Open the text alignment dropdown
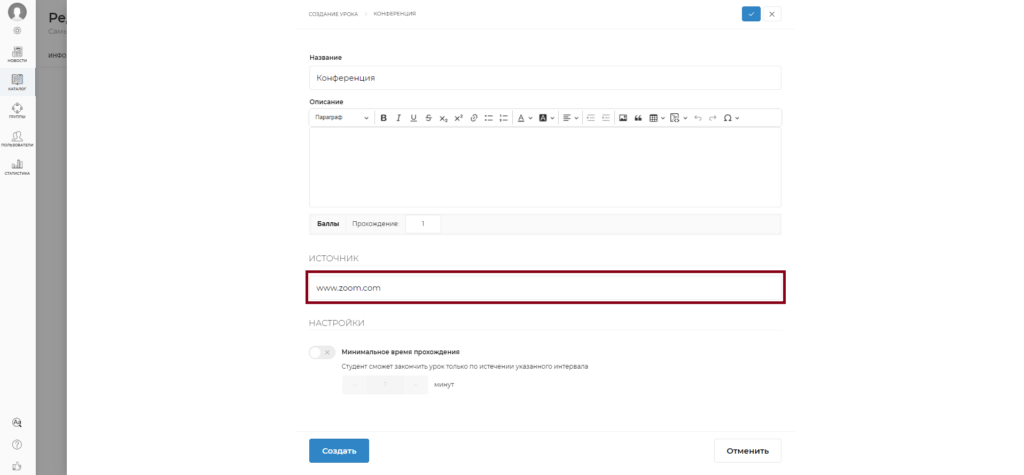 [571, 118]
